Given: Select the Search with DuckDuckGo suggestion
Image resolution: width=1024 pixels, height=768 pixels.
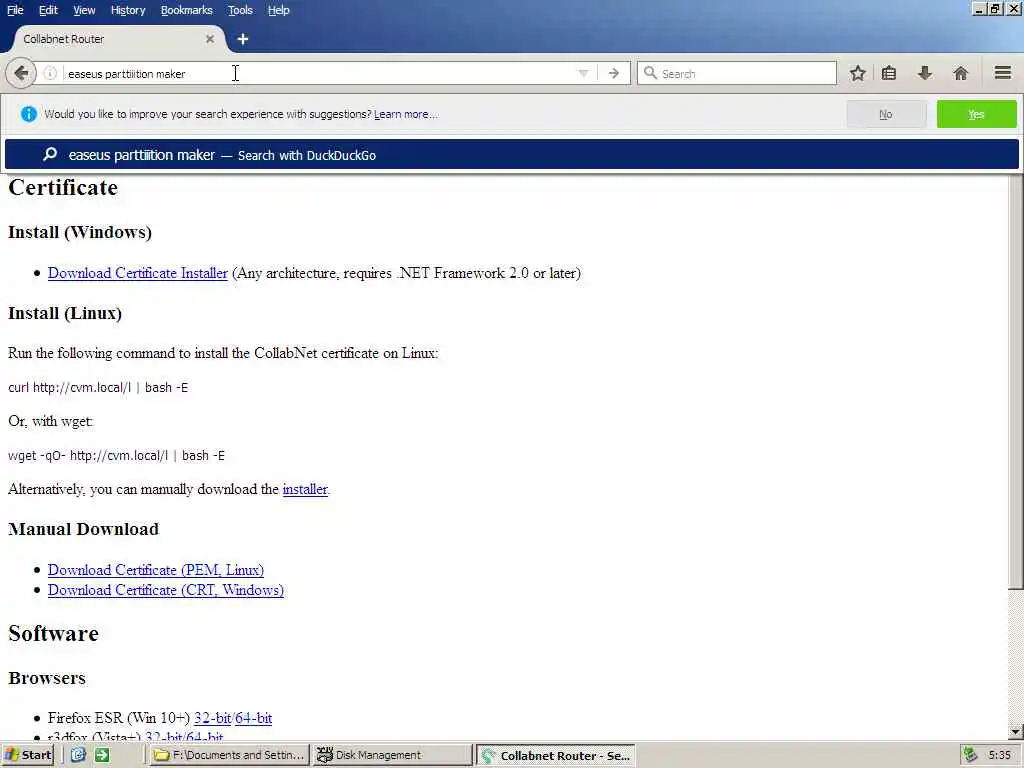Looking at the screenshot, I should pos(511,155).
